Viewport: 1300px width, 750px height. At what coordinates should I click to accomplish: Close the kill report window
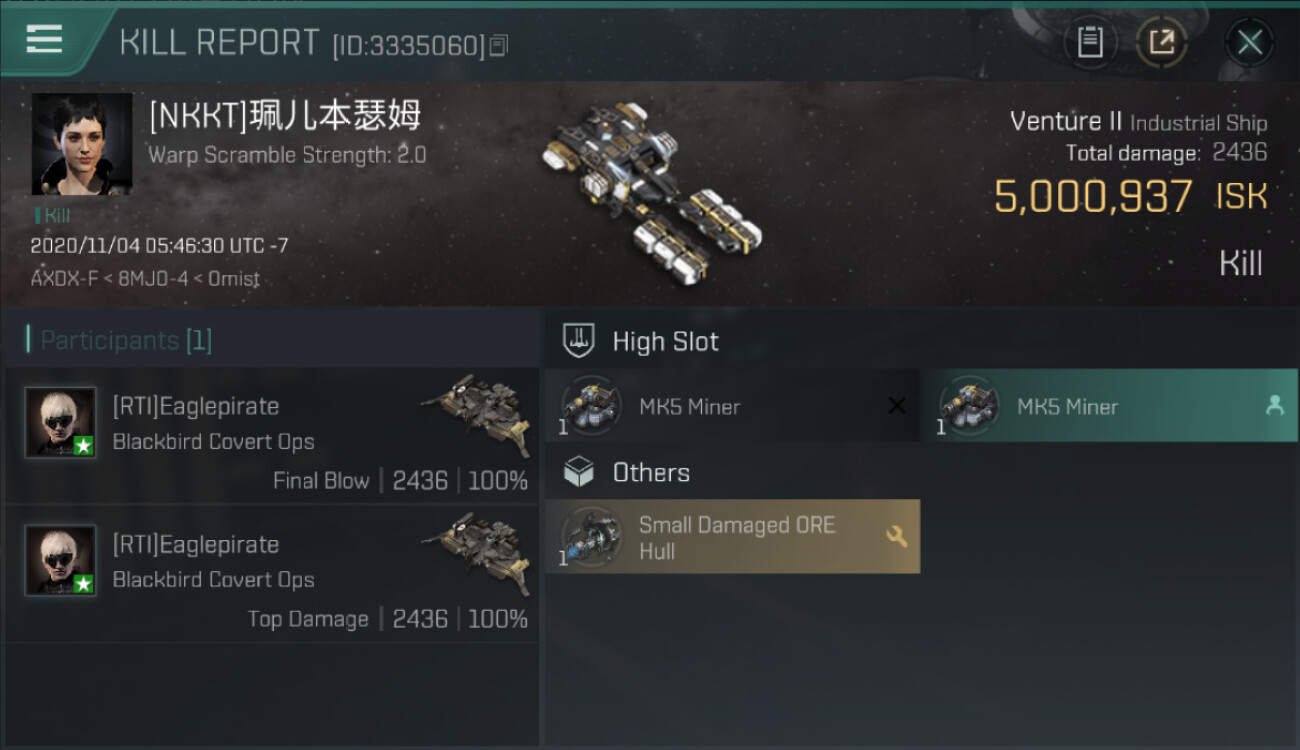tap(1249, 42)
